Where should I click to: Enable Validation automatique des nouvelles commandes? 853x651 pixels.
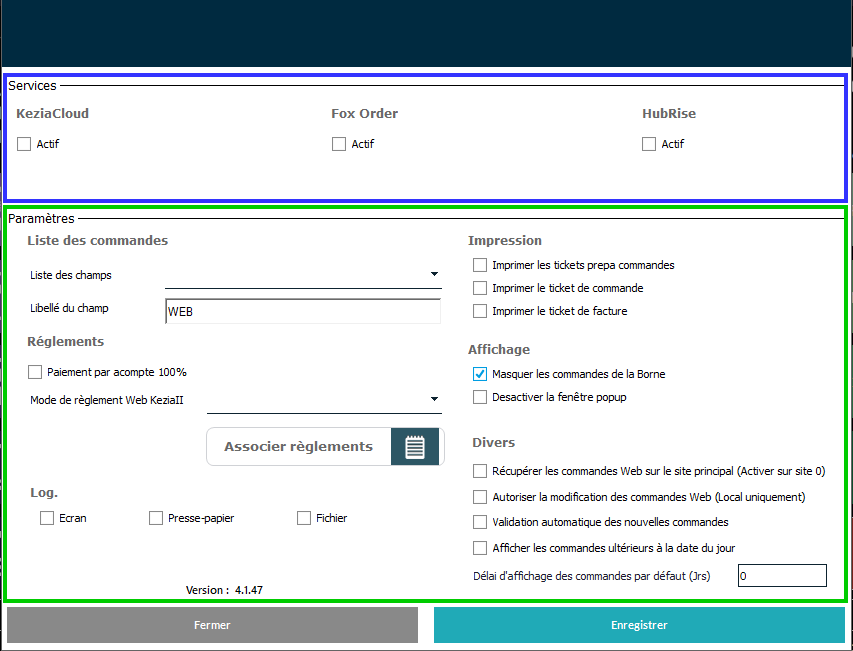[x=480, y=522]
